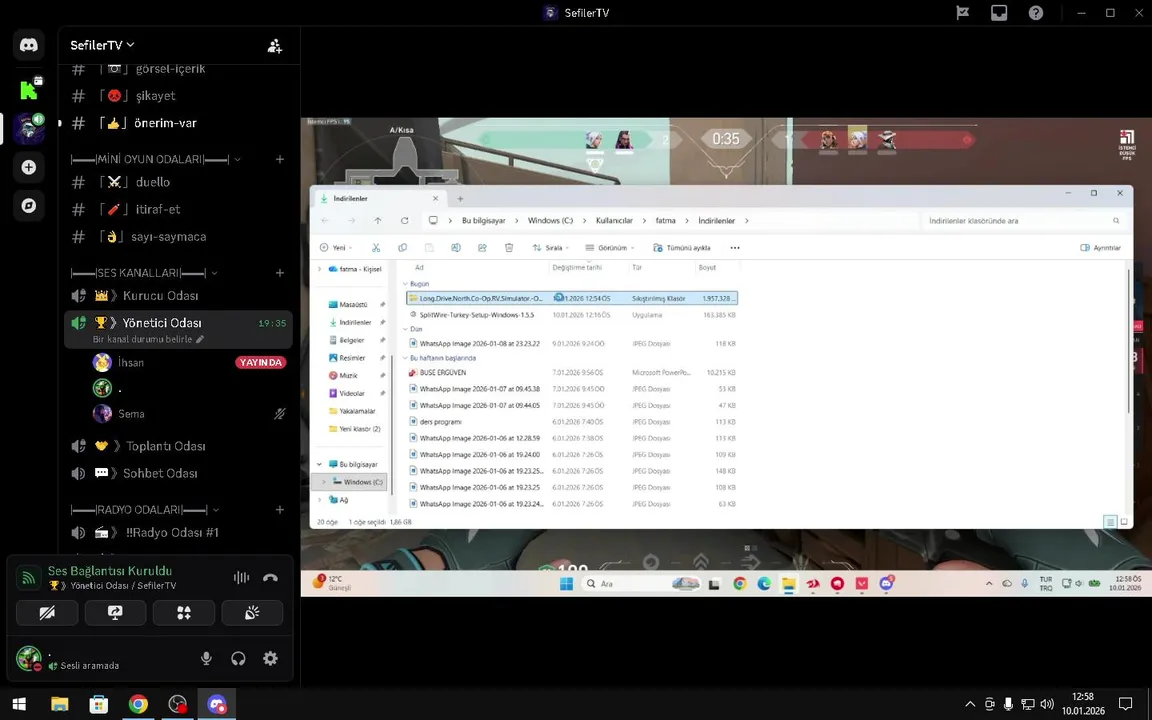Open the şikayet text channel

coord(179,96)
